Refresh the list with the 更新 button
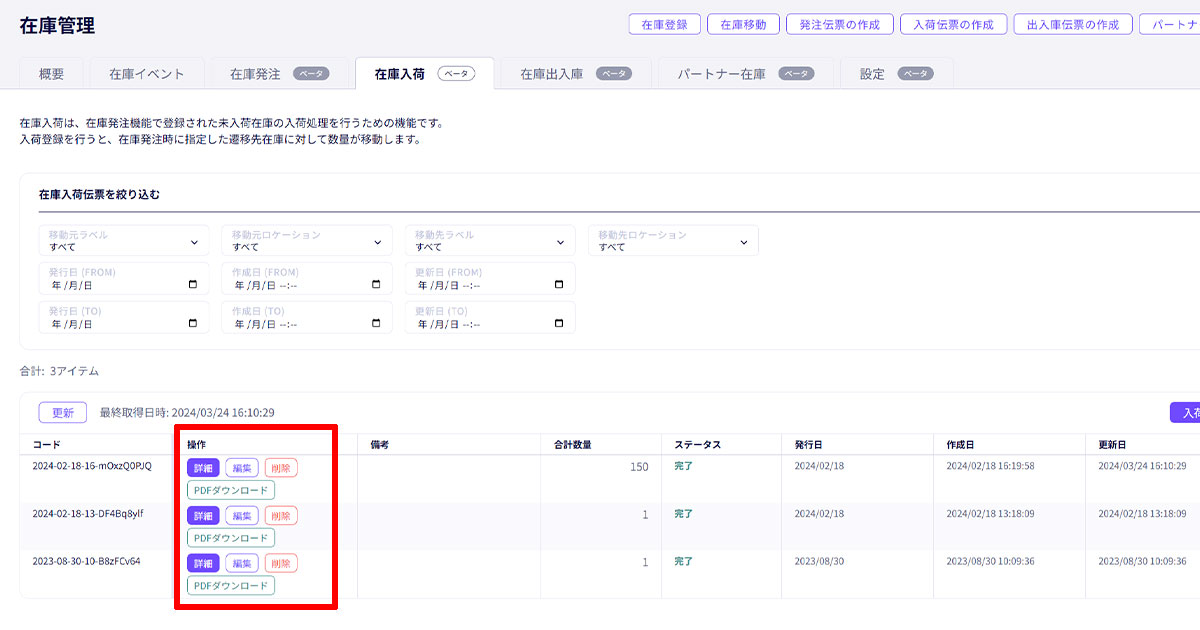Image resolution: width=1200 pixels, height=630 pixels. 63,412
